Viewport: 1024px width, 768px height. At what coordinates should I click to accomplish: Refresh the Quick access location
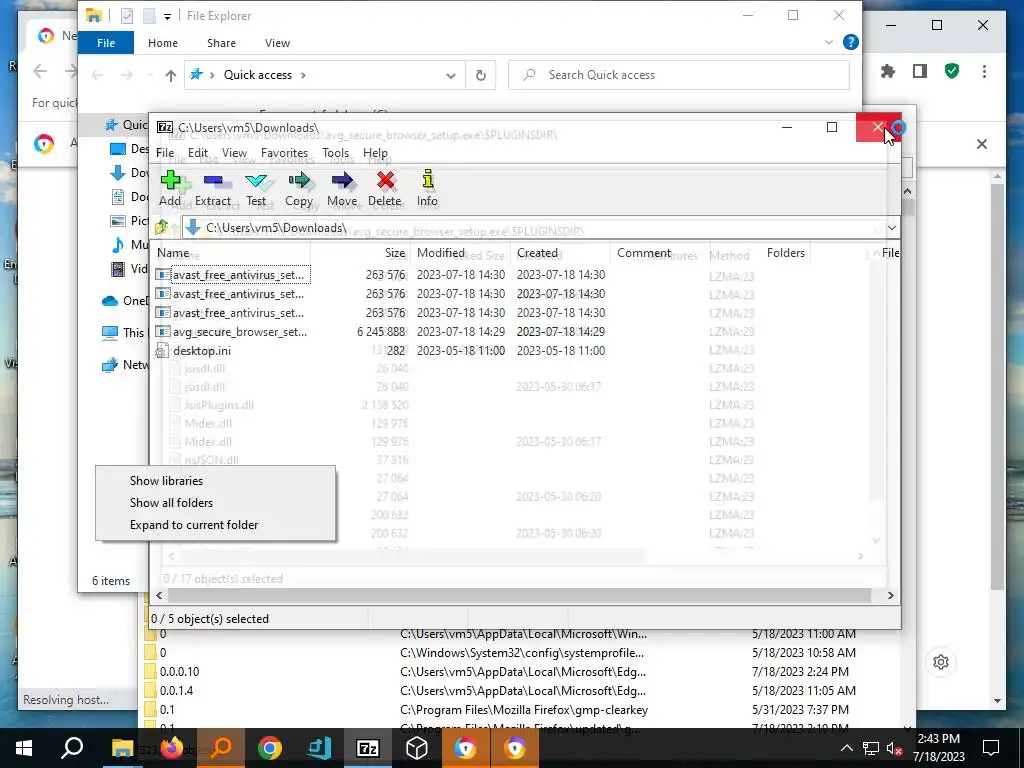[x=481, y=75]
